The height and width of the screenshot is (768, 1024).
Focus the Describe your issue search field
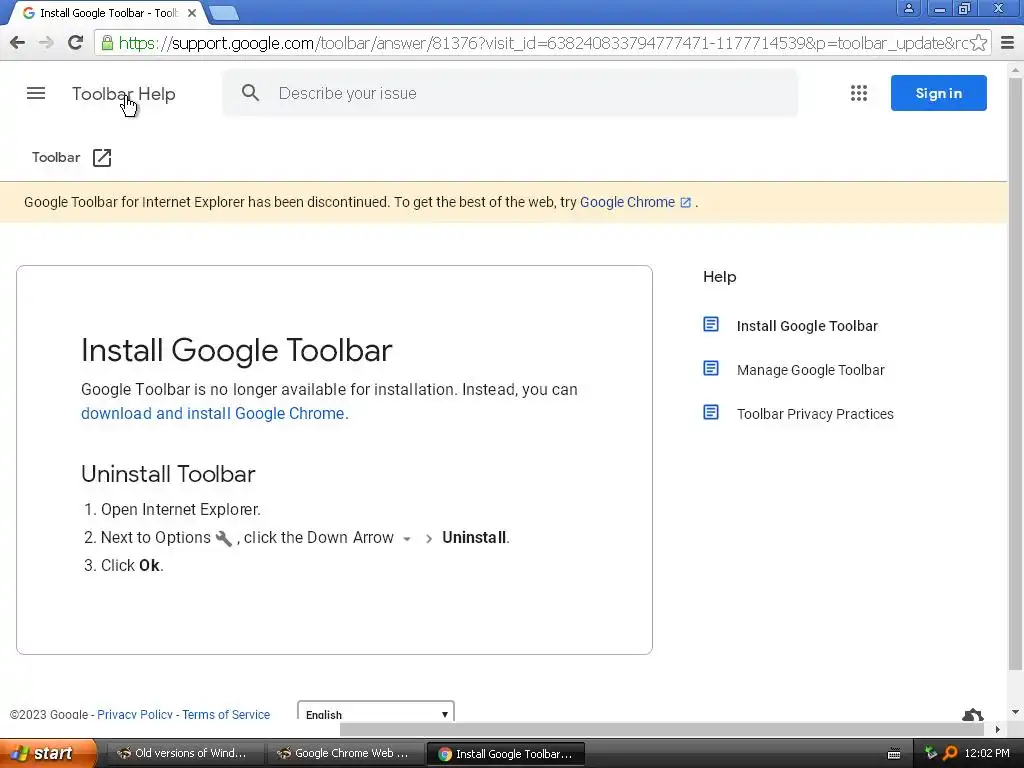[x=510, y=93]
